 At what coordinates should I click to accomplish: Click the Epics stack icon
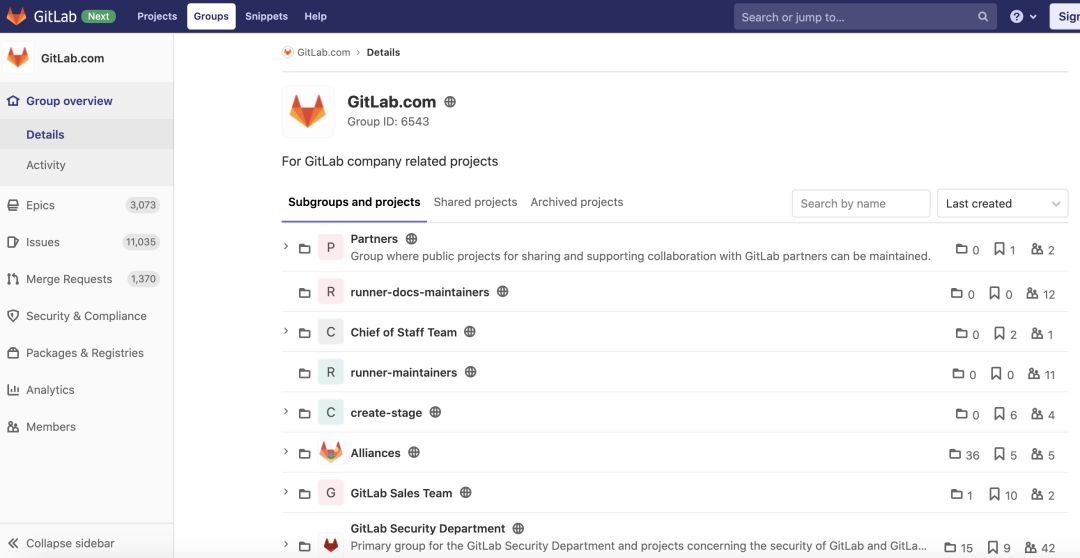pos(12,205)
